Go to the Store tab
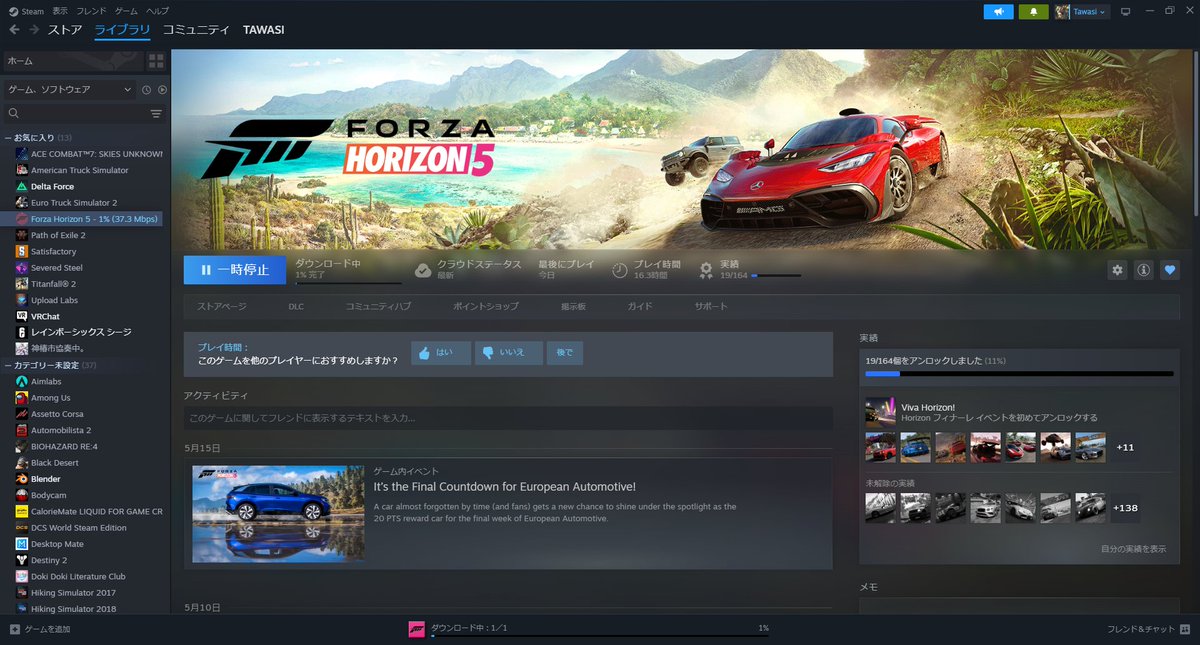The width and height of the screenshot is (1200, 645). click(x=65, y=30)
